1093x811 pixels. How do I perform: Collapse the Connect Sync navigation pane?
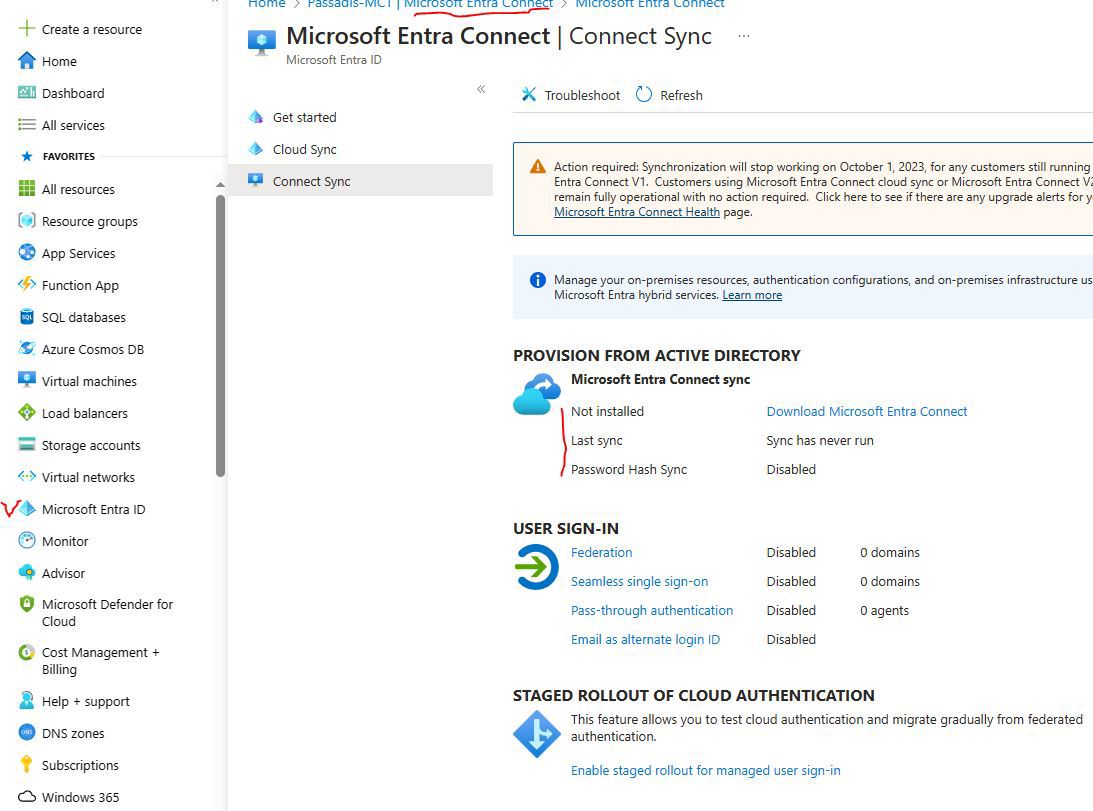(481, 90)
